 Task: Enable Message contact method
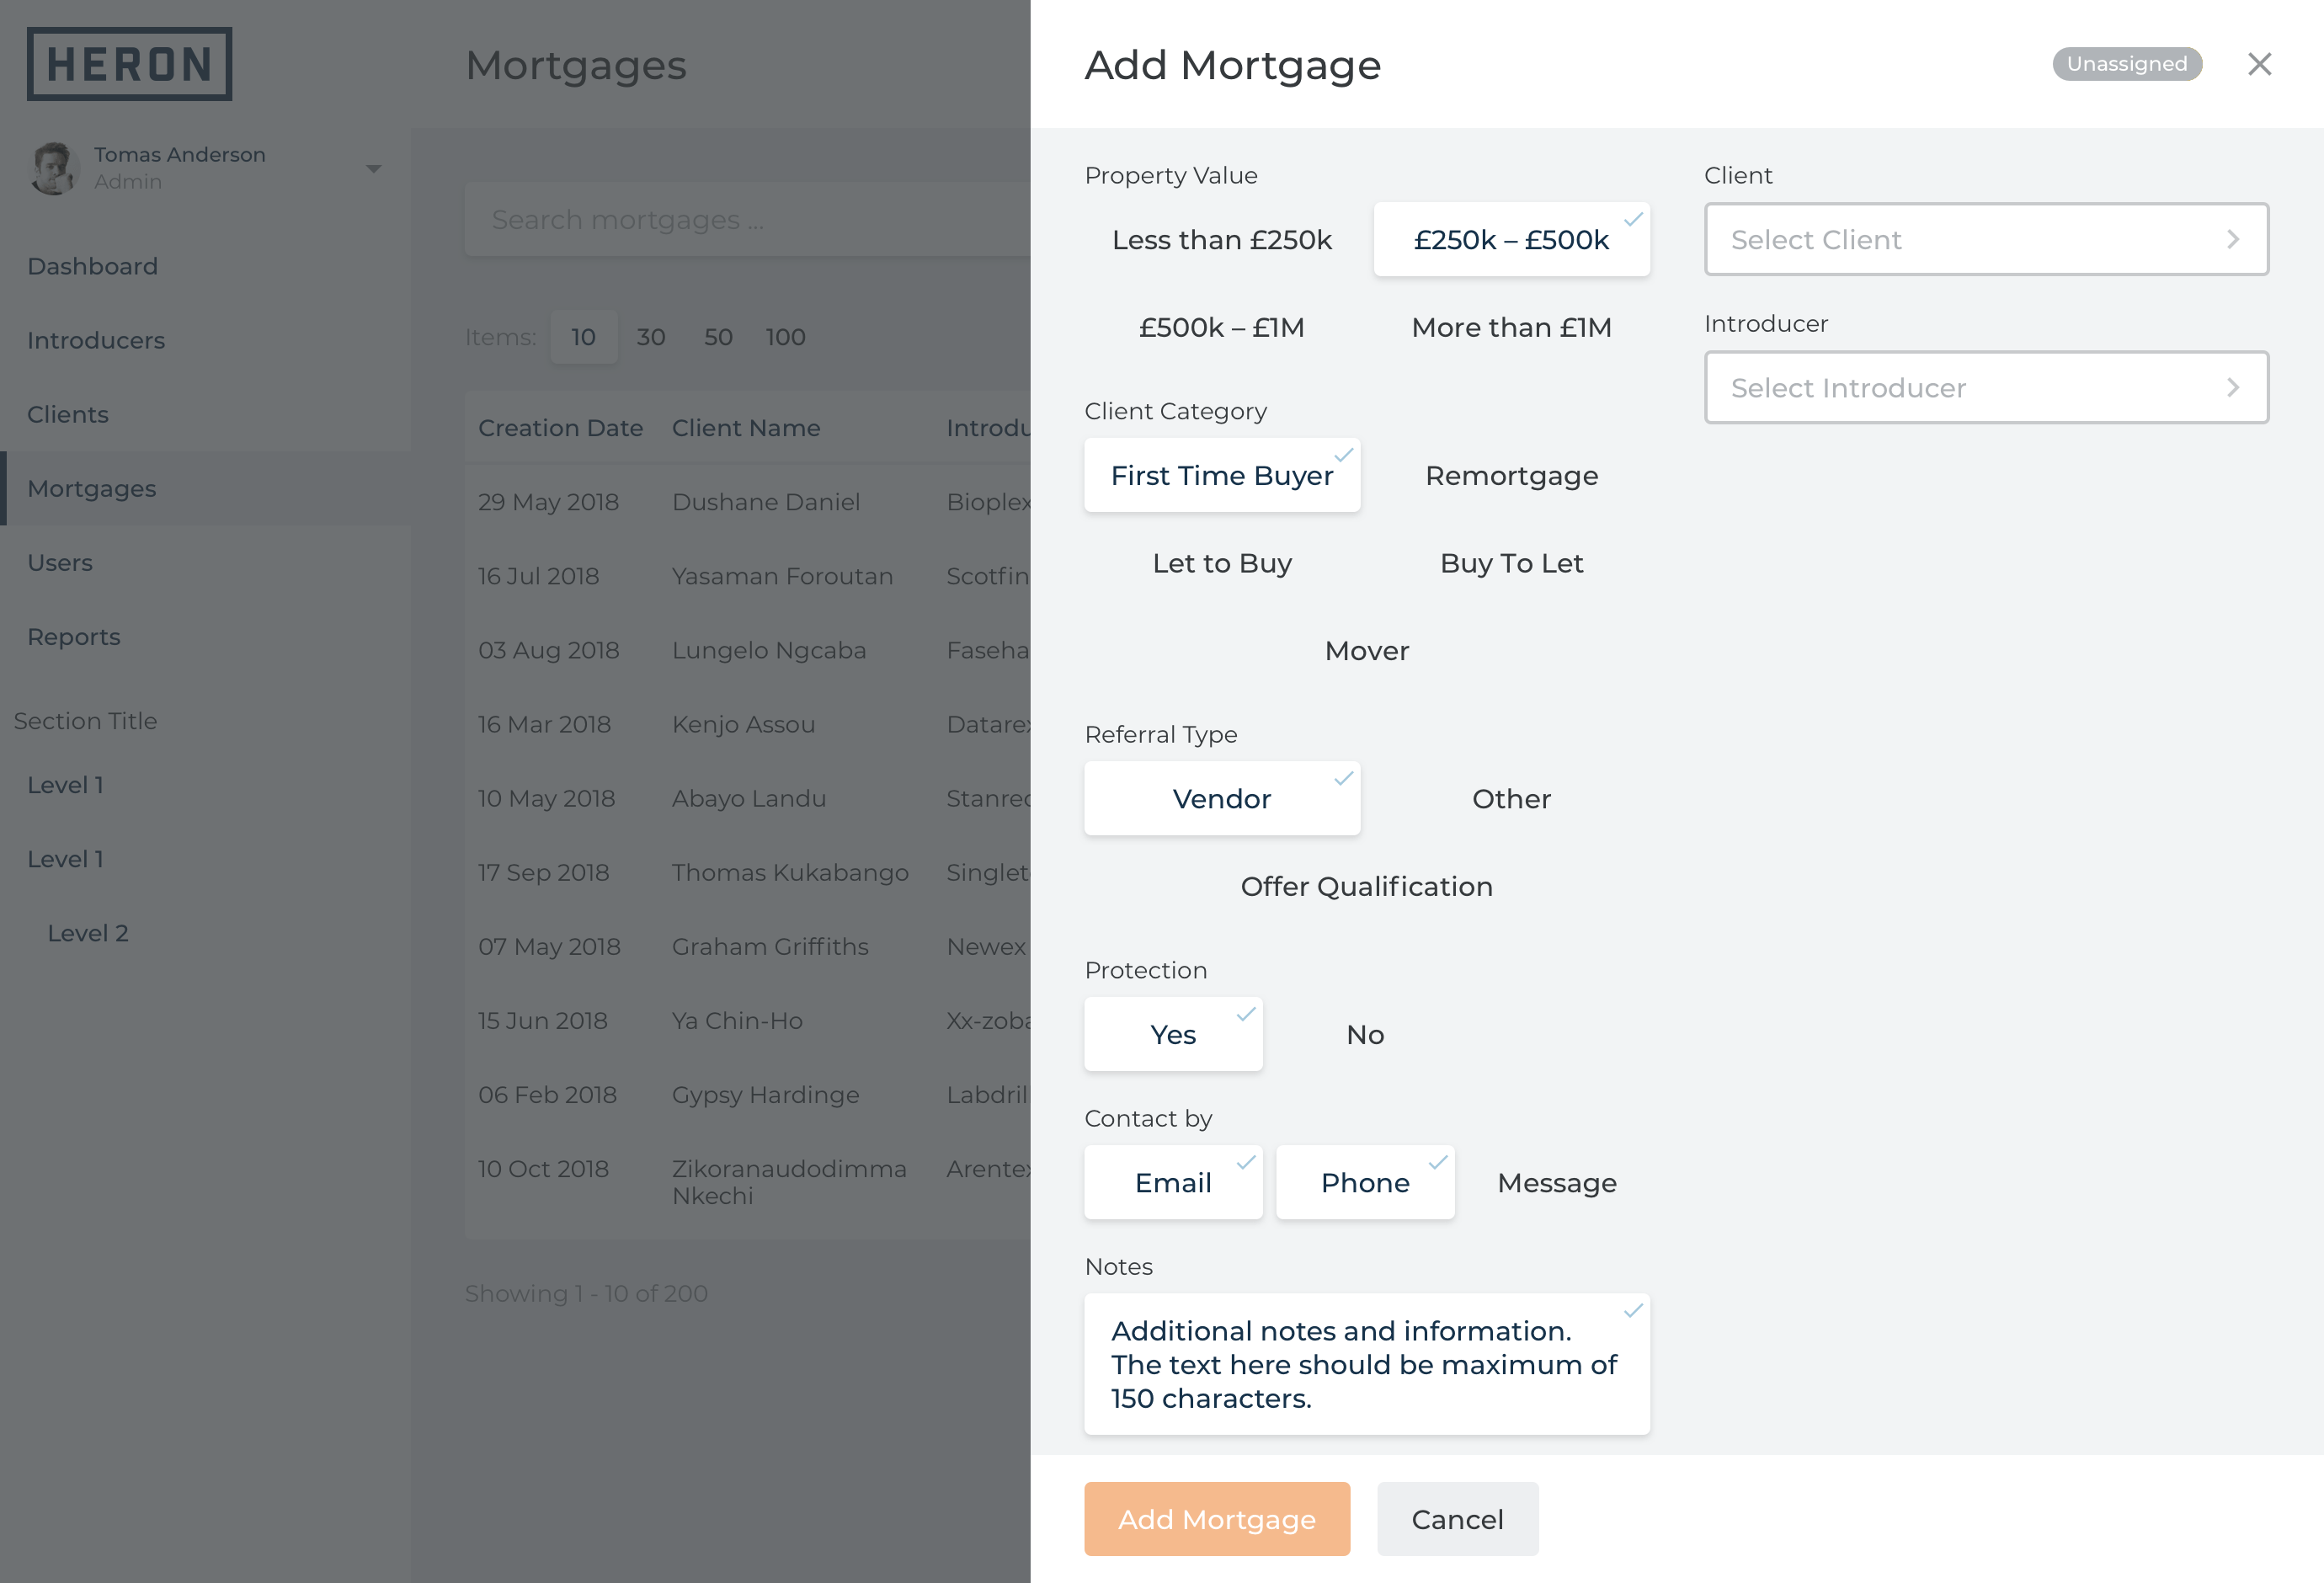pos(1557,1182)
